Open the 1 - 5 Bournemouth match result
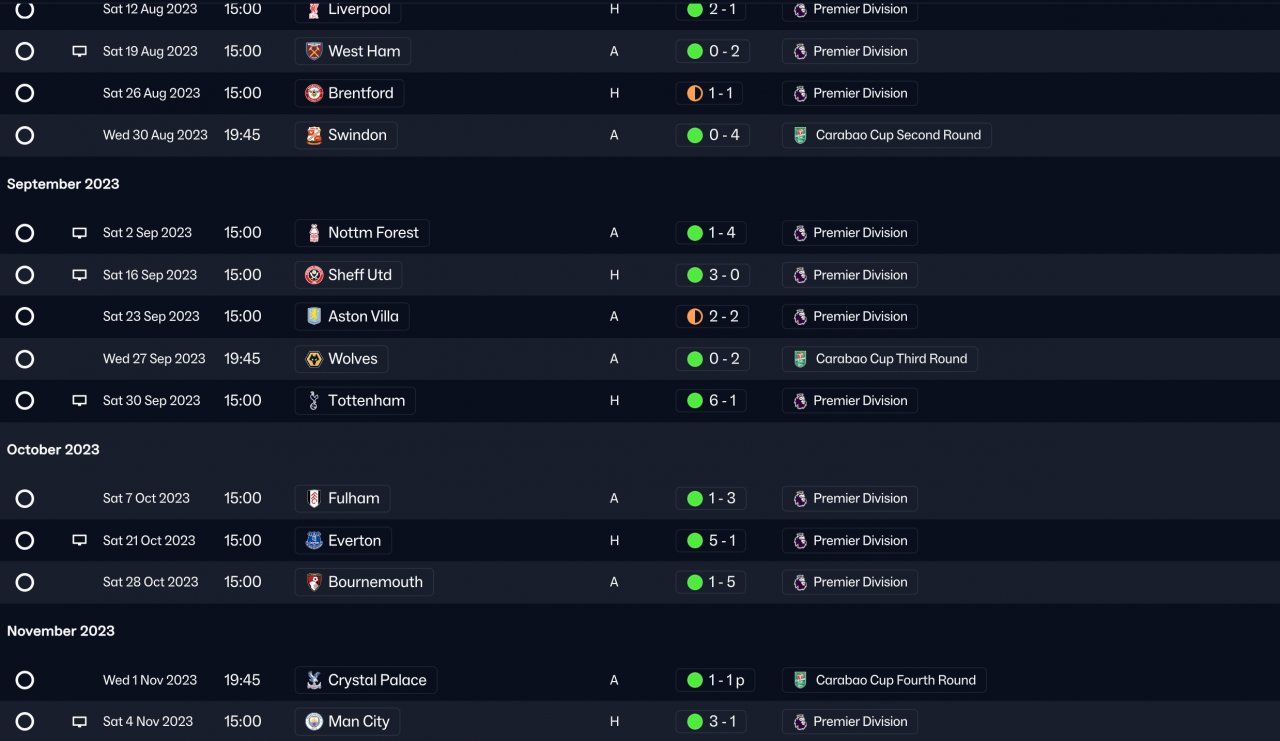The image size is (1280, 741). 721,582
